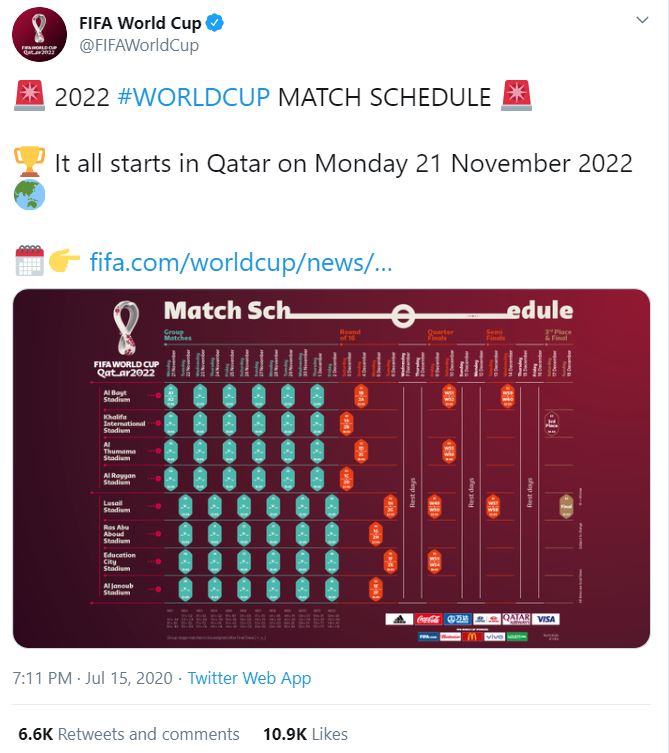This screenshot has width=669, height=753.
Task: View the 10.9K Likes list
Action: (x=305, y=734)
